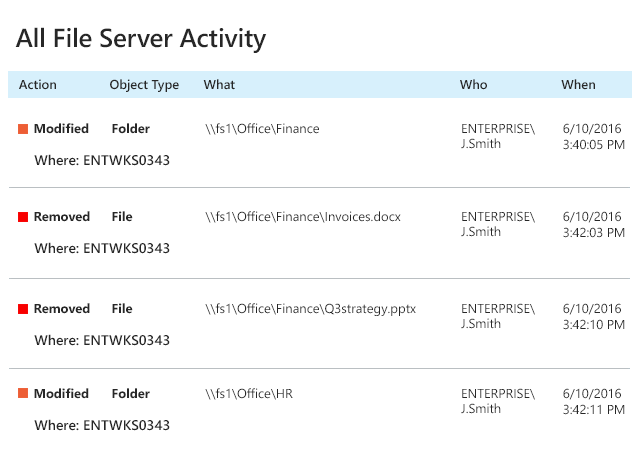Click Where: ENTWKS0343 under Invoices.docx row
Screen dimensions: 640x450
102,248
